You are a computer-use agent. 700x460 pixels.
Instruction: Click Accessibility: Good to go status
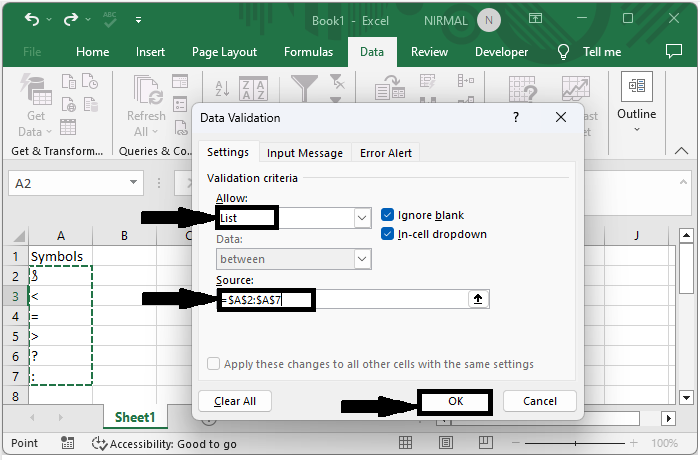pyautogui.click(x=164, y=444)
